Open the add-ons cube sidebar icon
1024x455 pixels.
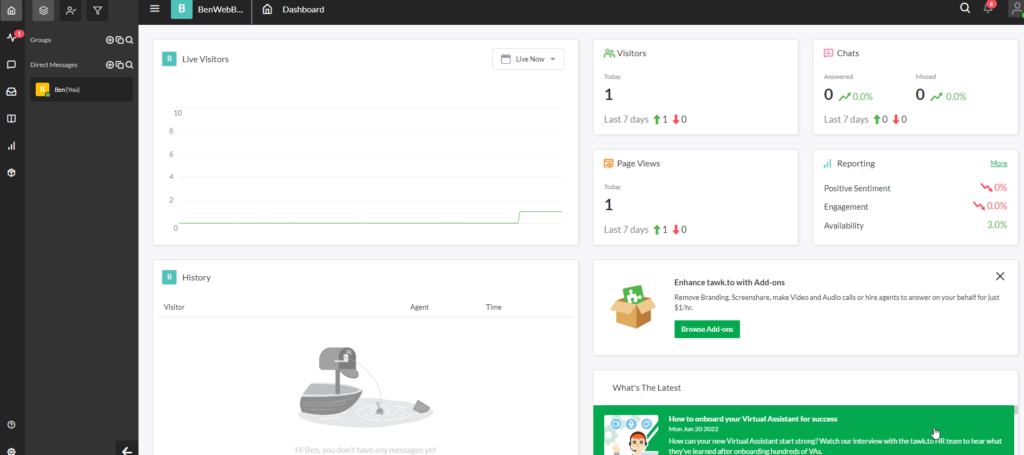tap(11, 173)
